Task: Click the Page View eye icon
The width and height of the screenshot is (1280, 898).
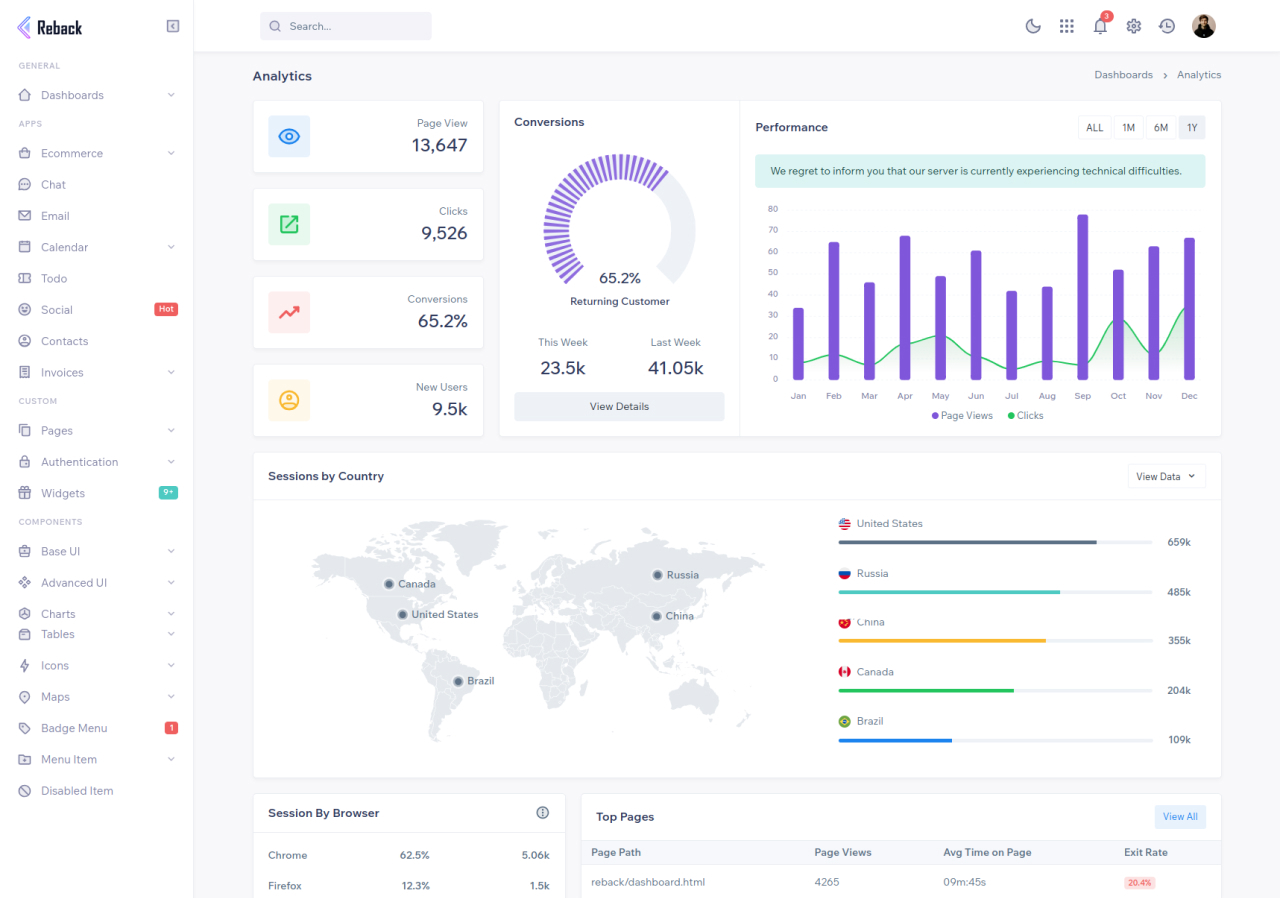Action: 289,136
